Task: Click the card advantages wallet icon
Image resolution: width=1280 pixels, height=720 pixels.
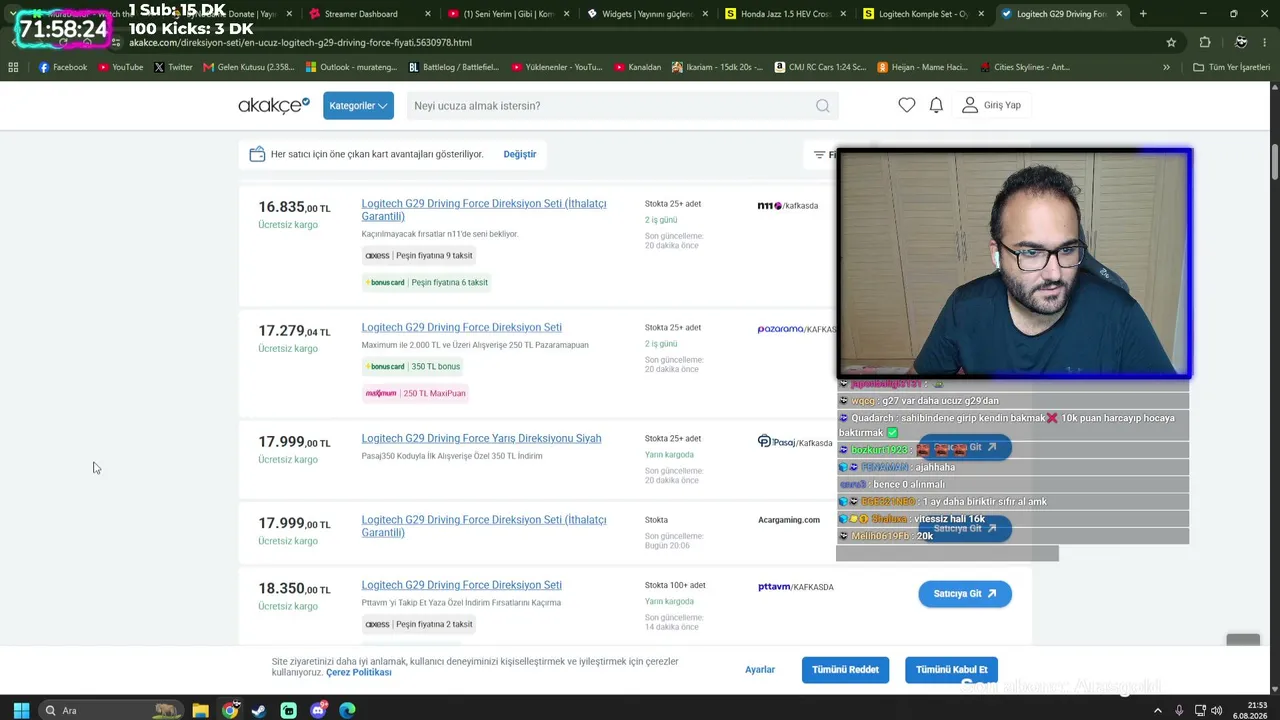Action: [x=257, y=154]
